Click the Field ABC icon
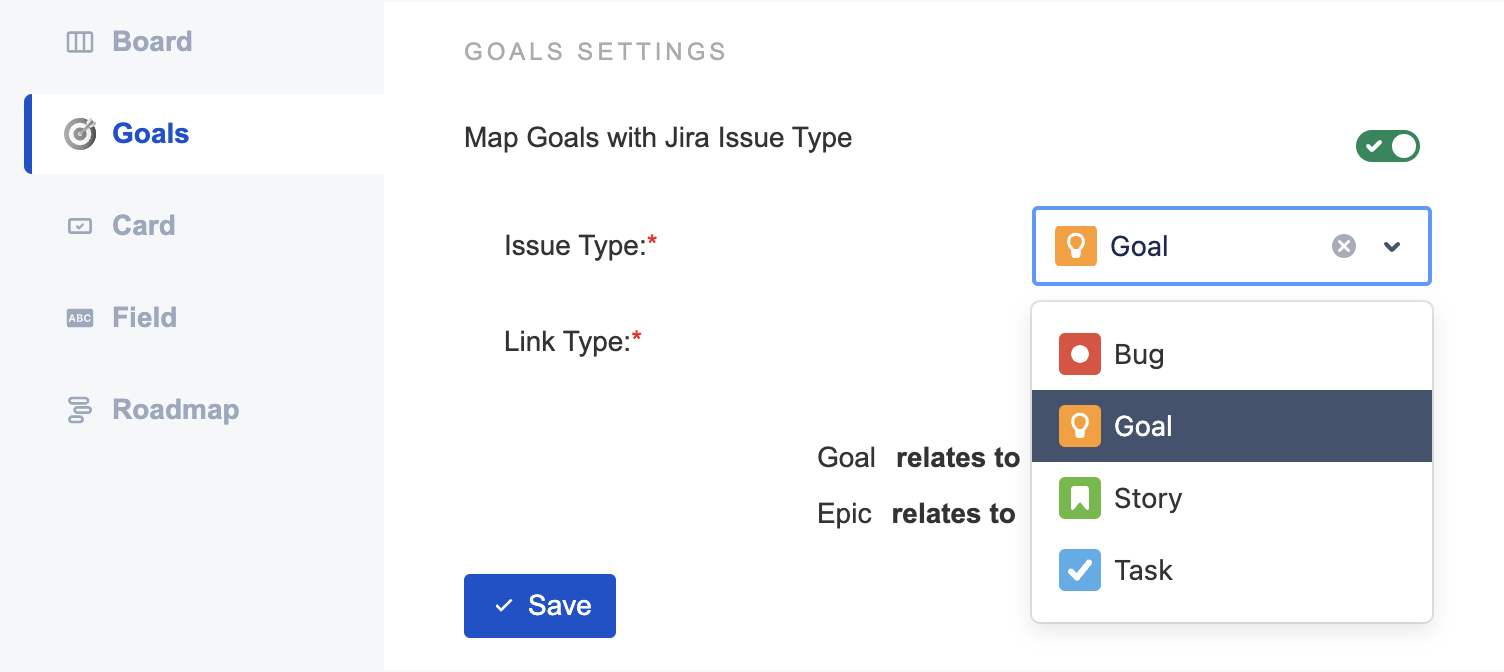1504x672 pixels. 80,318
